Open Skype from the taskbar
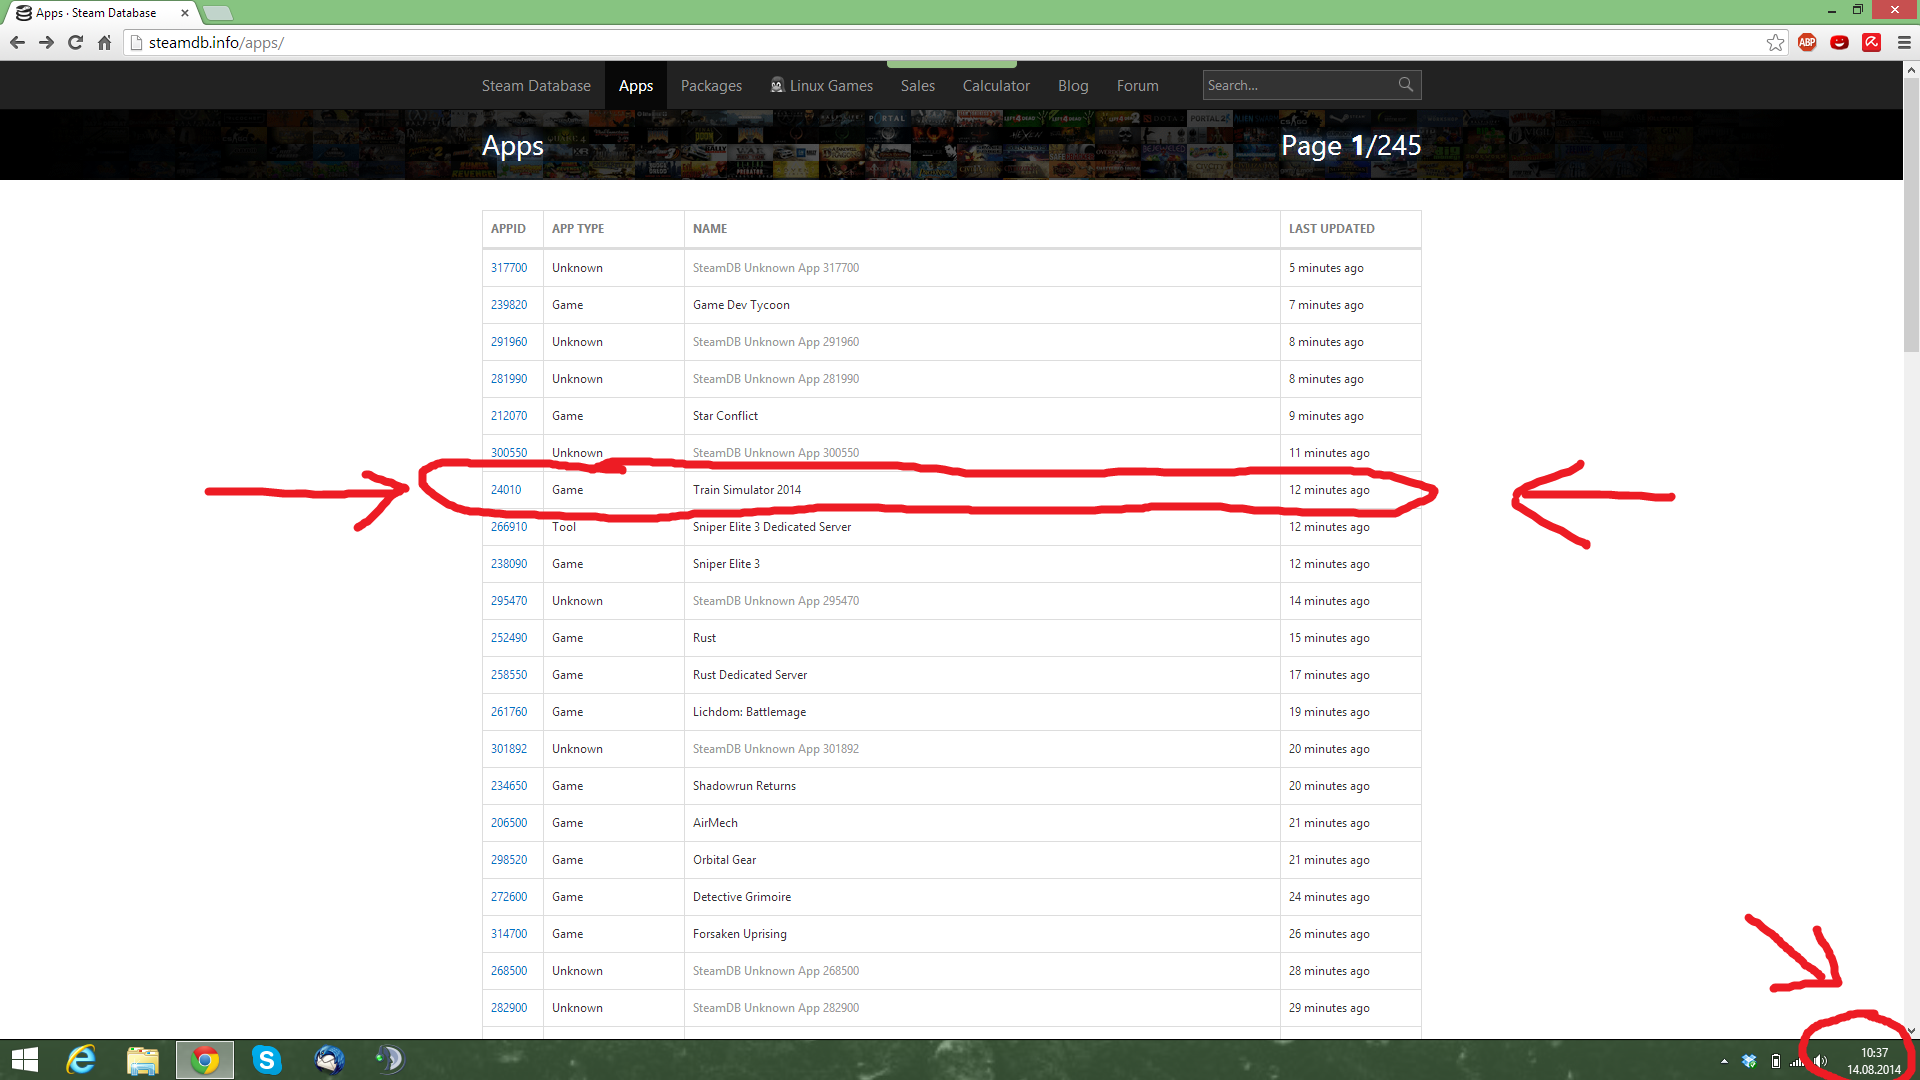 tap(267, 1059)
